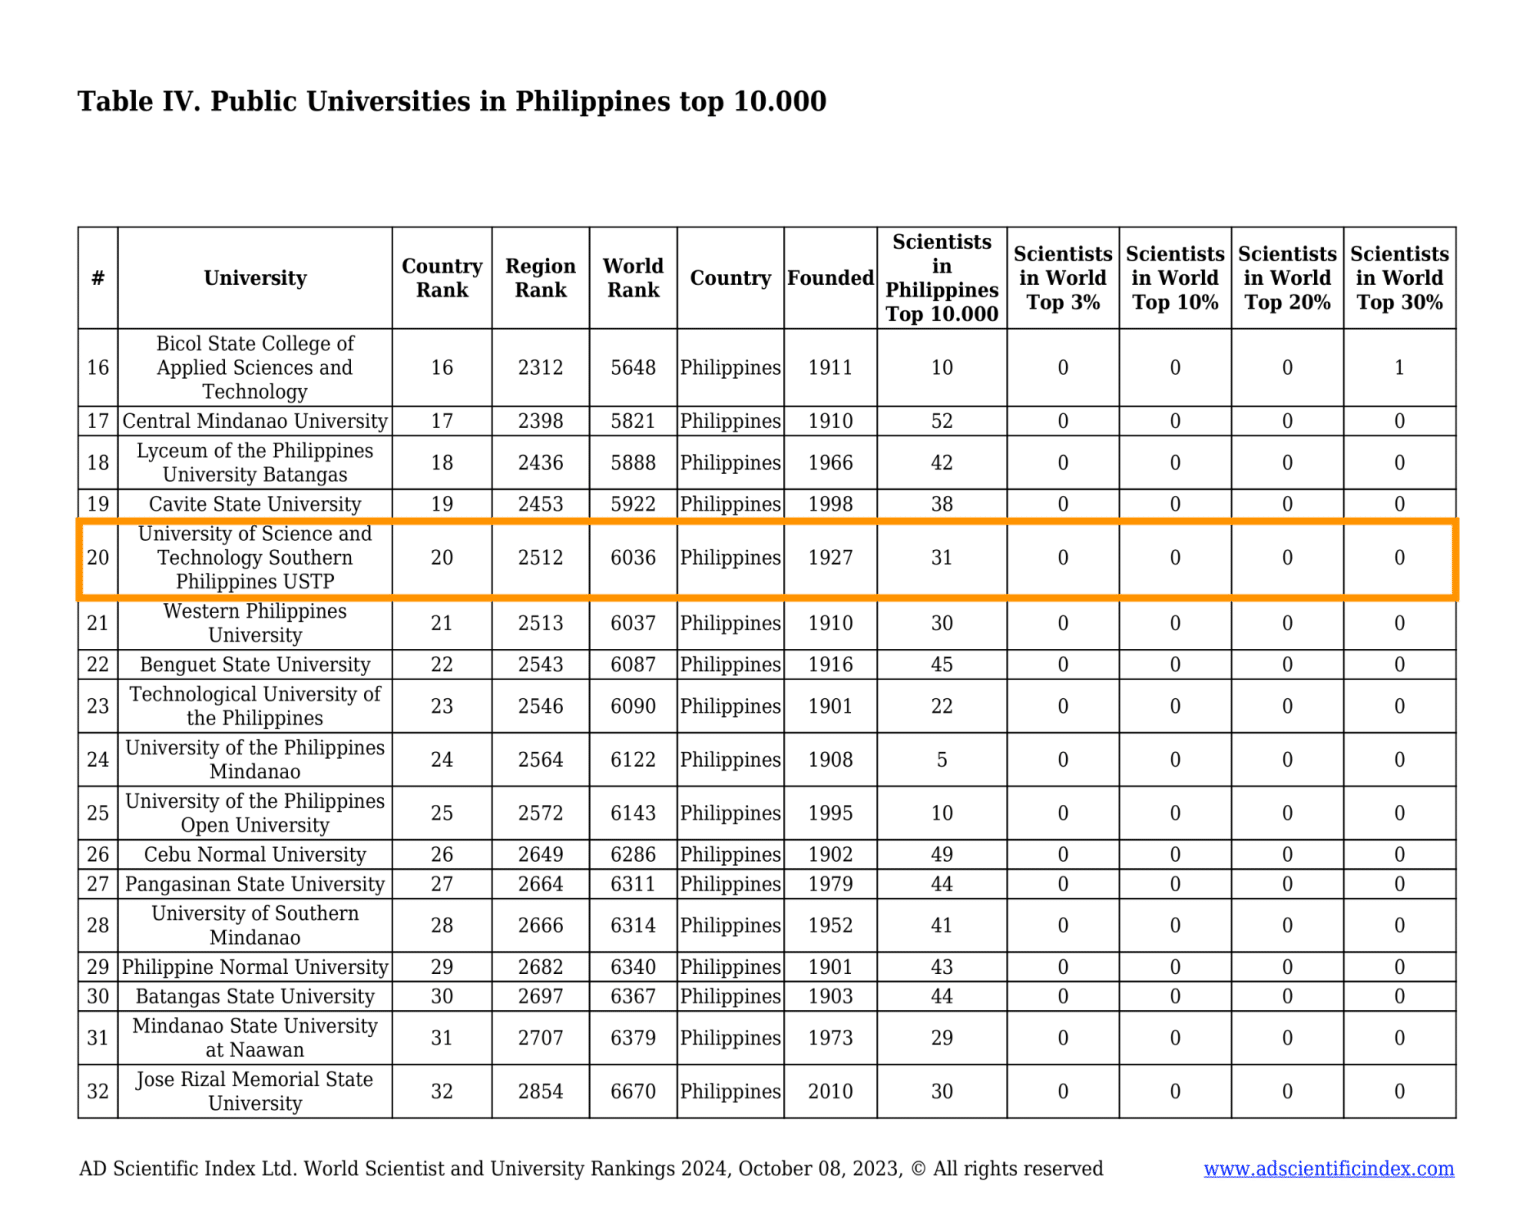
Task: Click "Scientists in World Top 30%" header
Action: (1399, 278)
